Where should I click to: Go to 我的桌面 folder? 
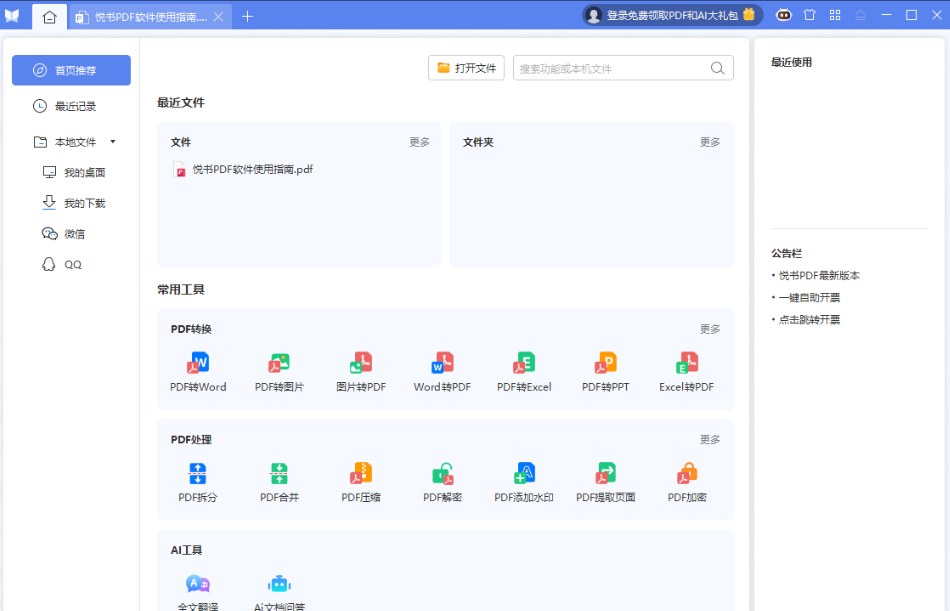point(74,173)
